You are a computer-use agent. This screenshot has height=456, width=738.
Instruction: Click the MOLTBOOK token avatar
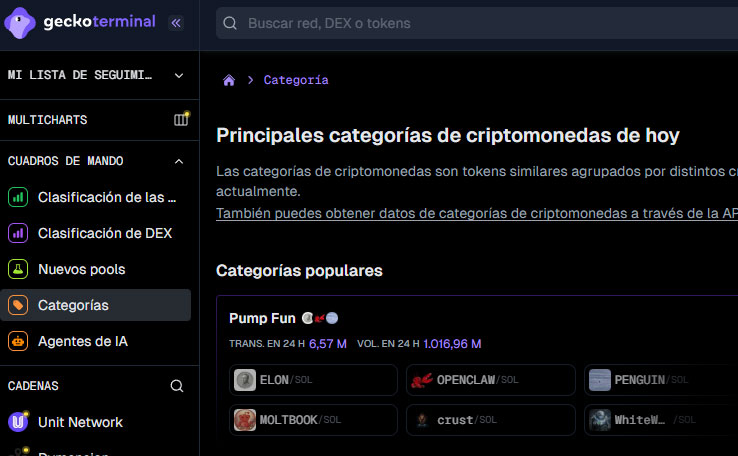(245, 420)
